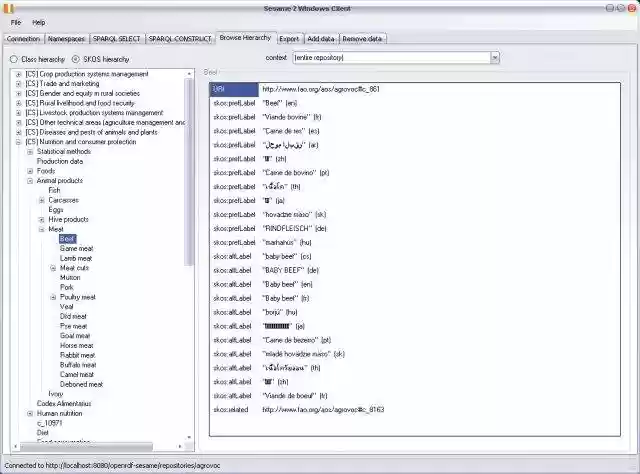
Task: Select Goat meat tree item
Action: [75, 336]
